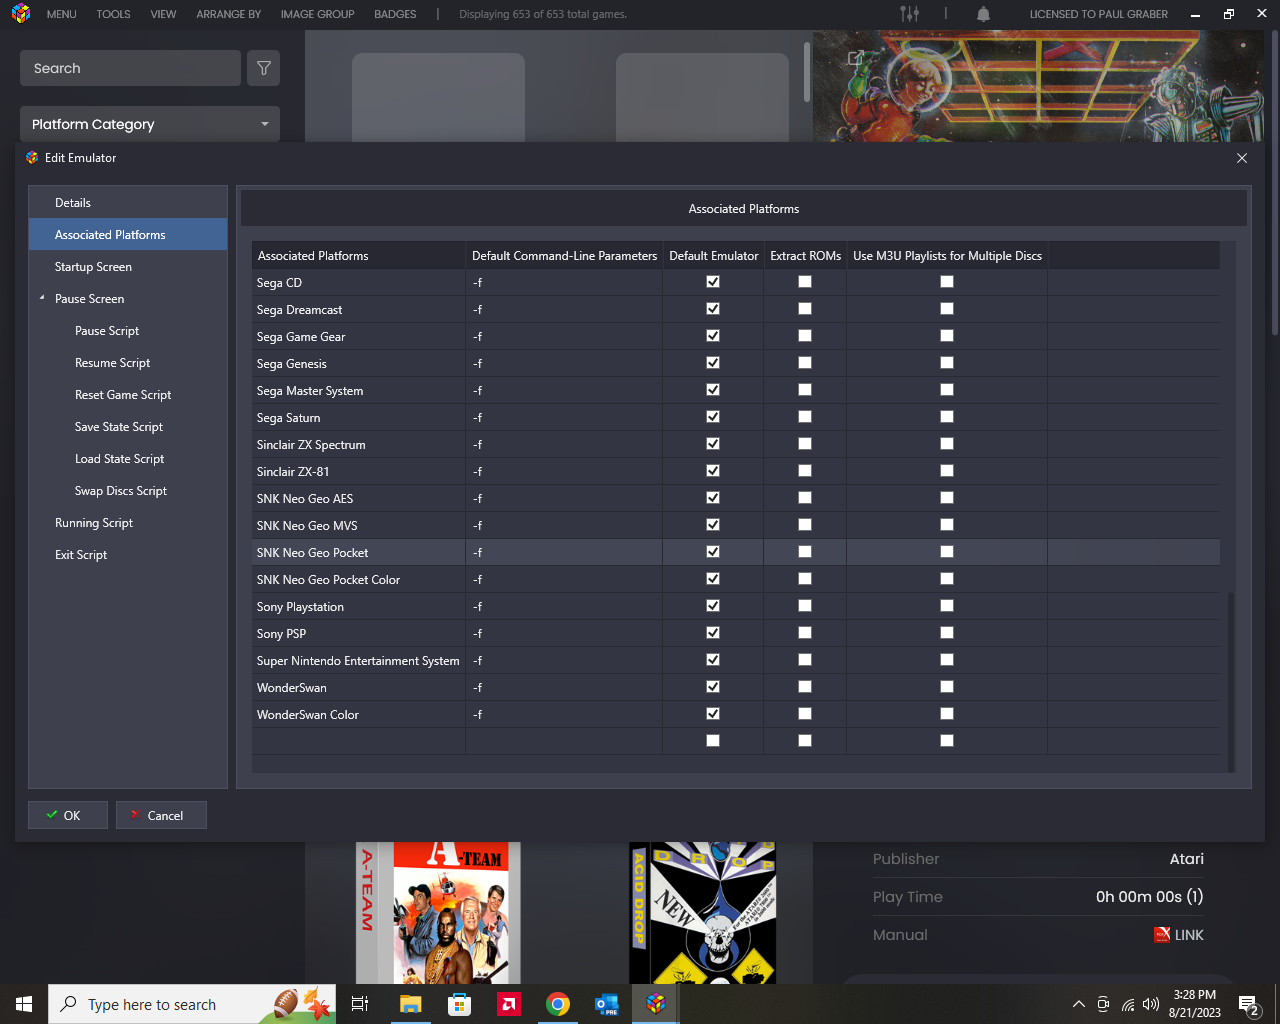
Task: Click the LaunchBox logo icon
Action: (20, 14)
